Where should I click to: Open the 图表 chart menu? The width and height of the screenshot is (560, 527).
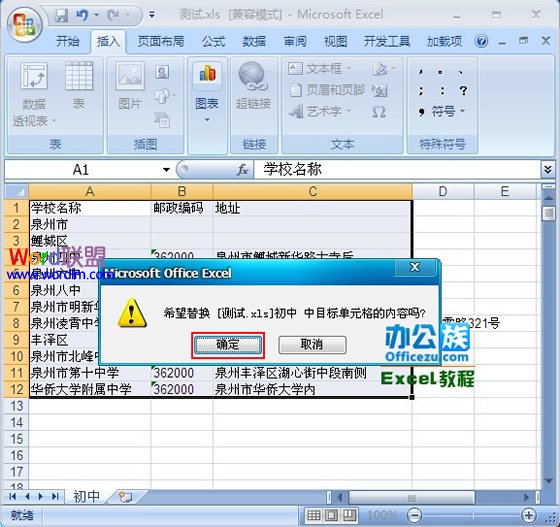[207, 93]
